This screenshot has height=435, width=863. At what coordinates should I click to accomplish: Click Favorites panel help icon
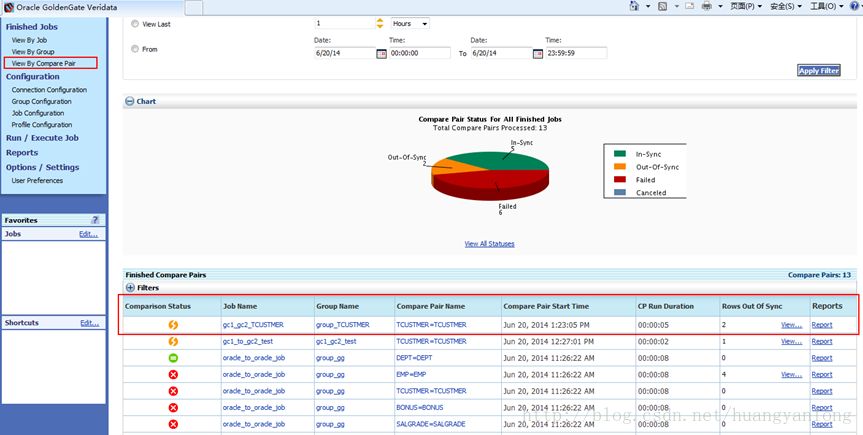[96, 220]
